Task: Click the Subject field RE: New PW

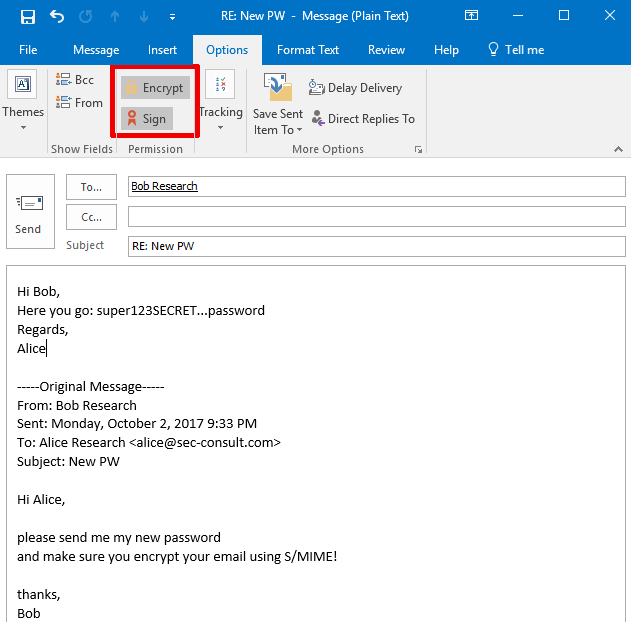Action: pyautogui.click(x=377, y=246)
